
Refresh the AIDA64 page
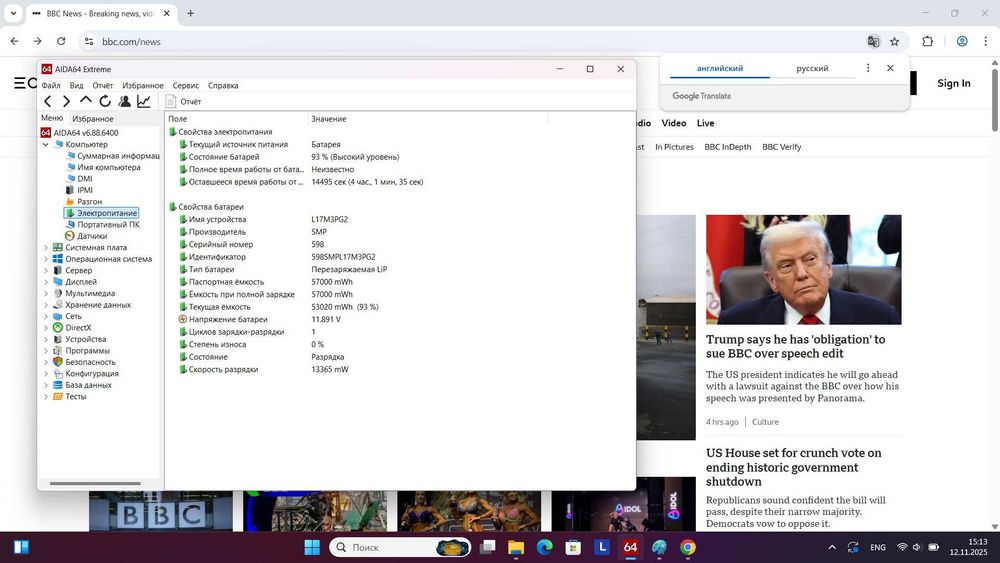105,101
